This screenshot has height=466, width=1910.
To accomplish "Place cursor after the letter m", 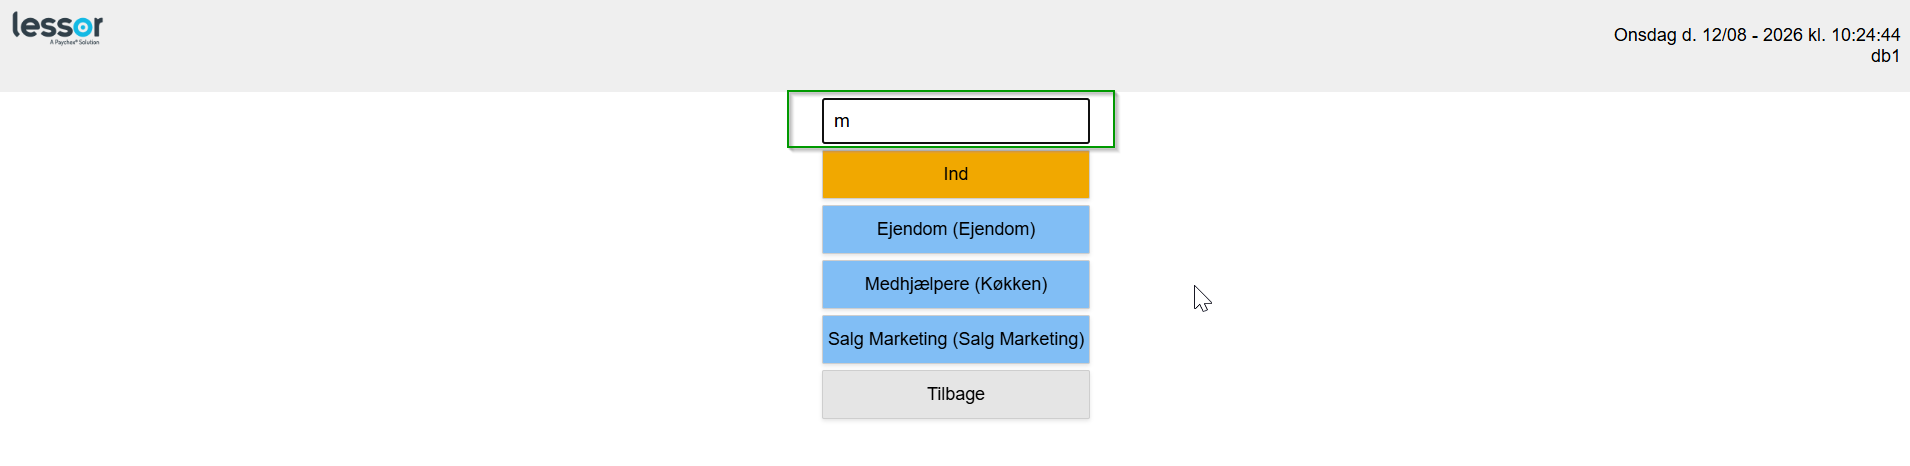I will point(852,121).
